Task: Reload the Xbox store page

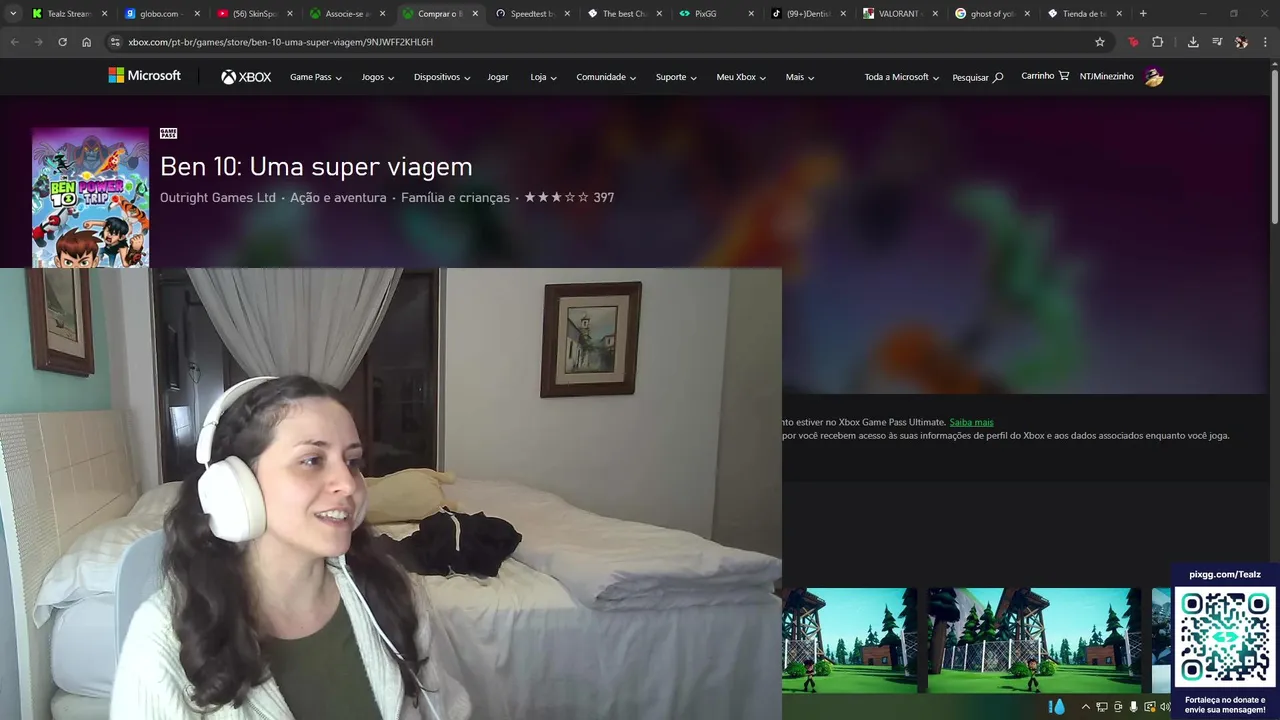Action: coord(62,42)
